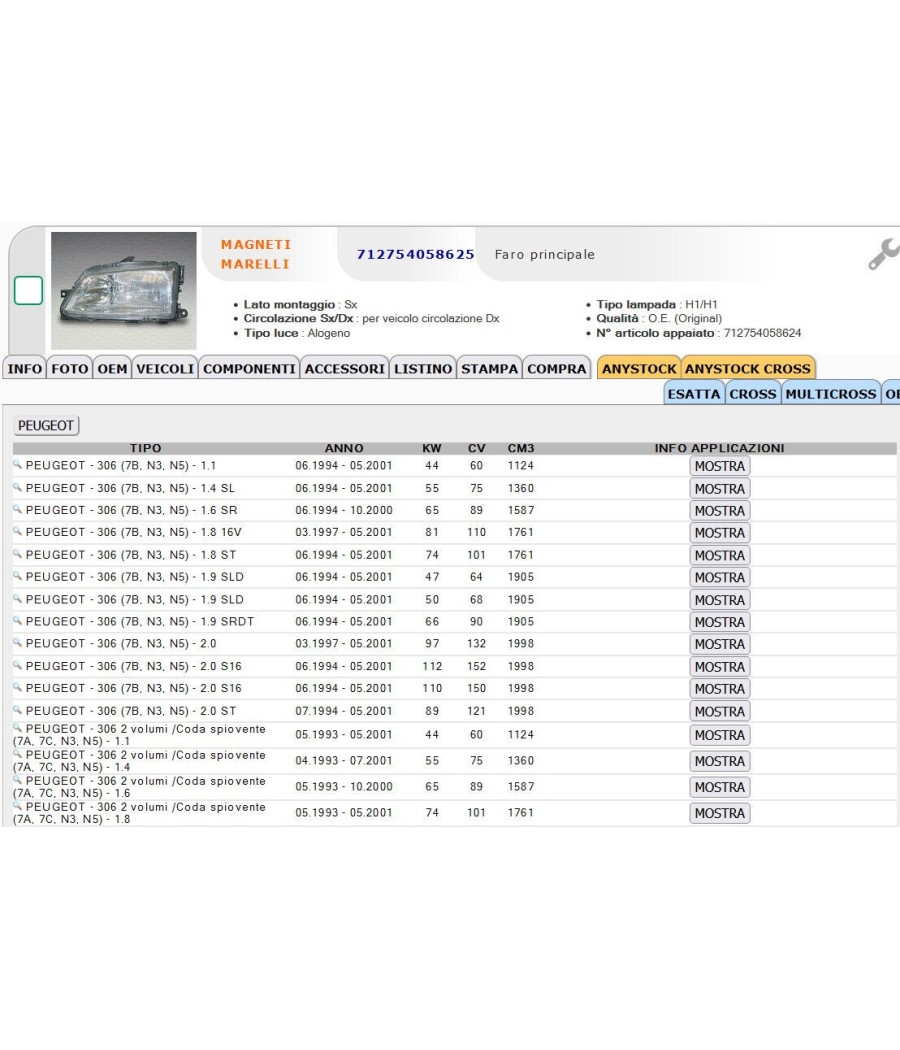The height and width of the screenshot is (1050, 900).
Task: Click MOSTRA for 306 2.0 S16 152 CV
Action: [720, 667]
